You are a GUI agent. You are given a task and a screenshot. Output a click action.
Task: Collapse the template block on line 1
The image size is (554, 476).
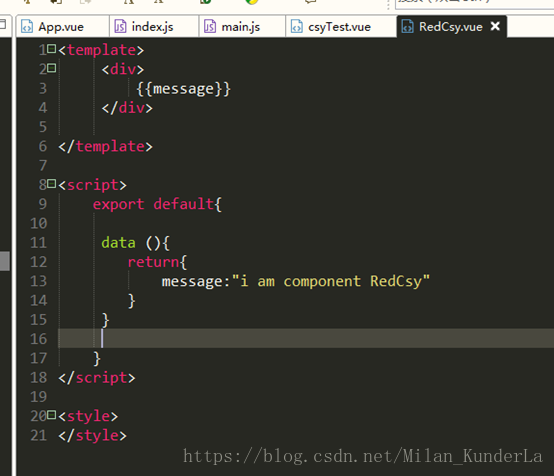[x=52, y=48]
